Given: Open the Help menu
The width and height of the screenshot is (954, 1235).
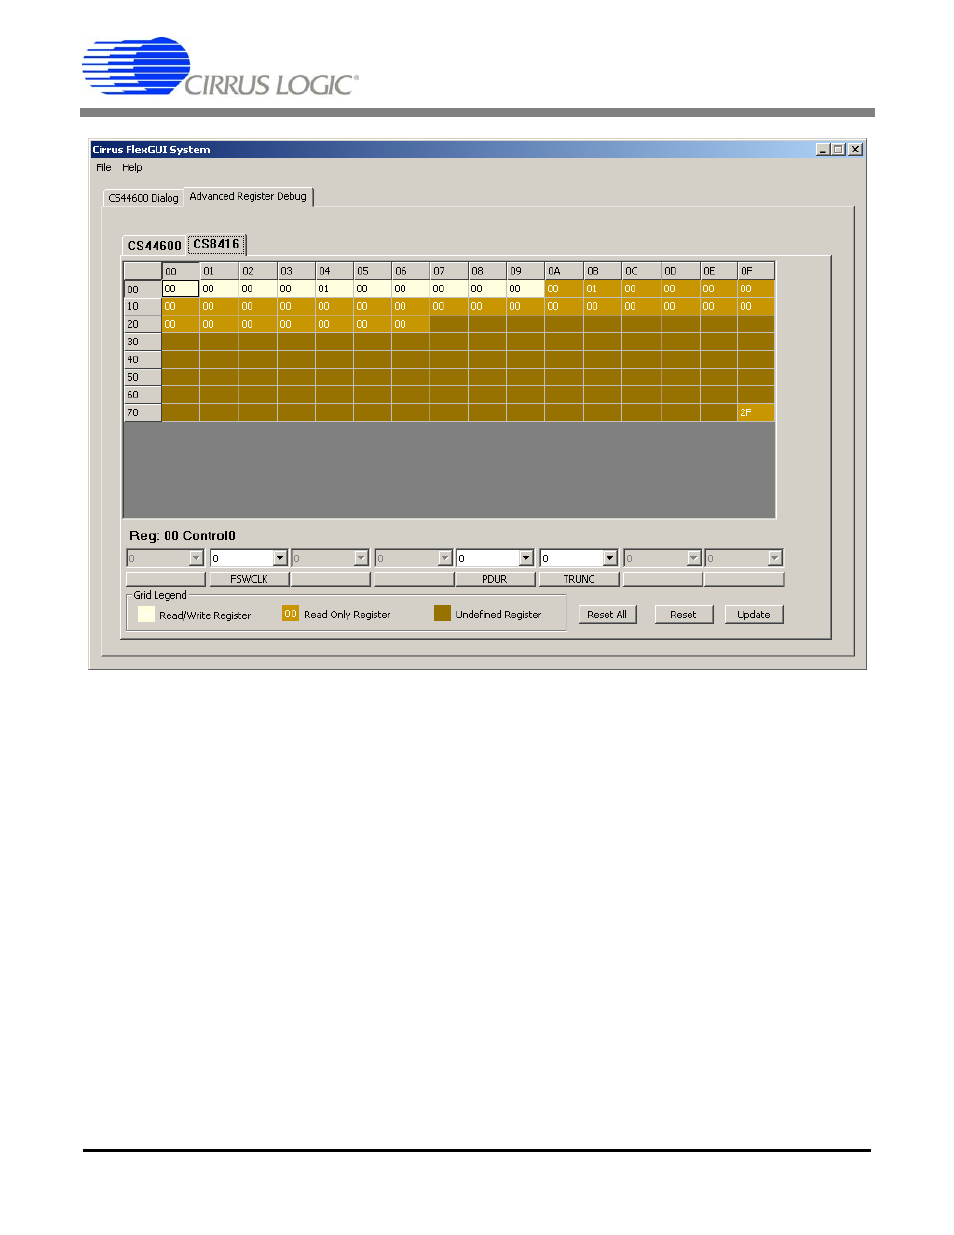Looking at the screenshot, I should (132, 168).
